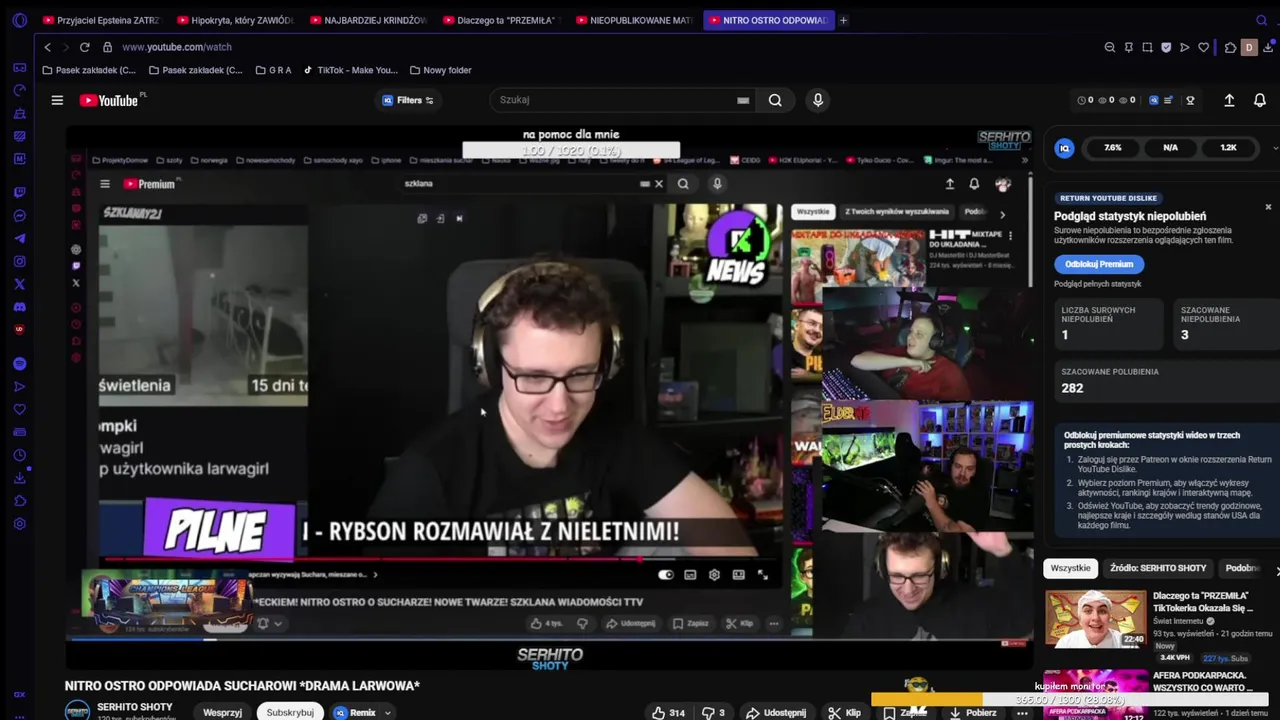Open the YouTube hamburger guide menu
The width and height of the screenshot is (1280, 720).
coord(57,100)
